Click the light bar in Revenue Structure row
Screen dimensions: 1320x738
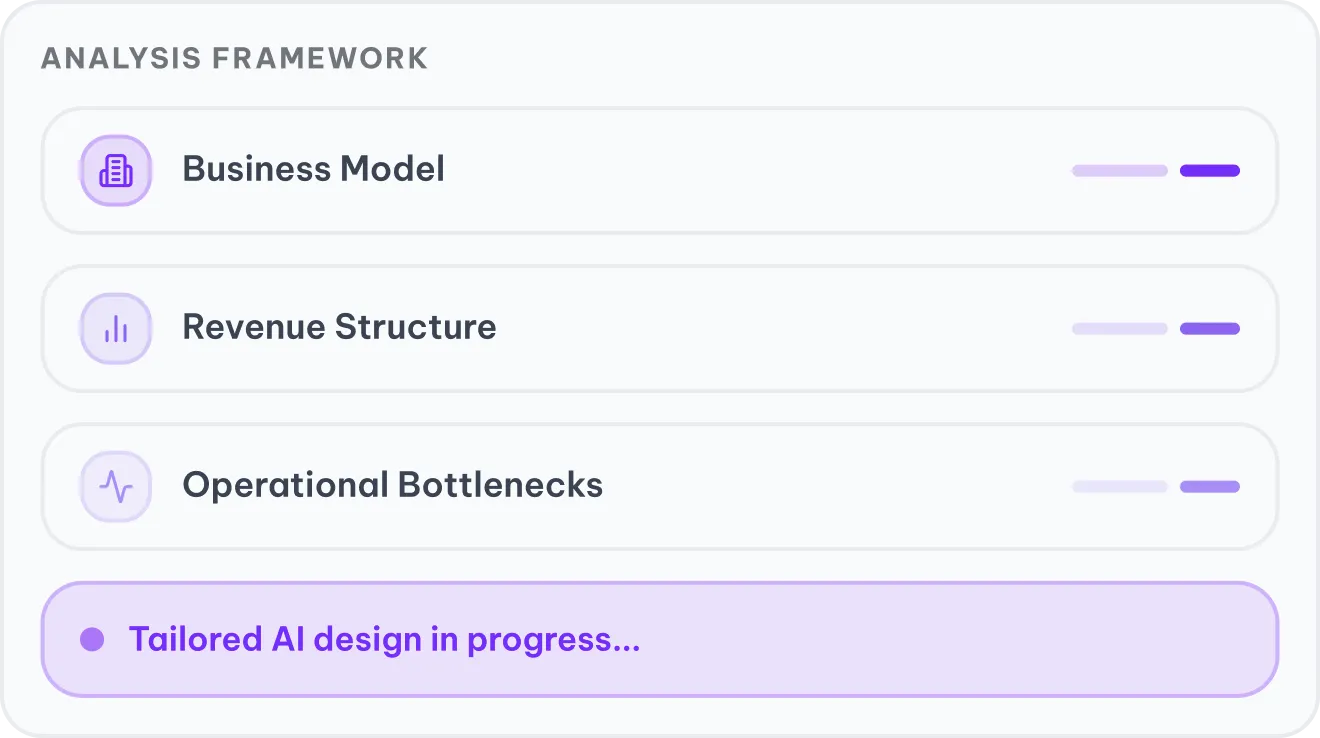(x=1119, y=329)
